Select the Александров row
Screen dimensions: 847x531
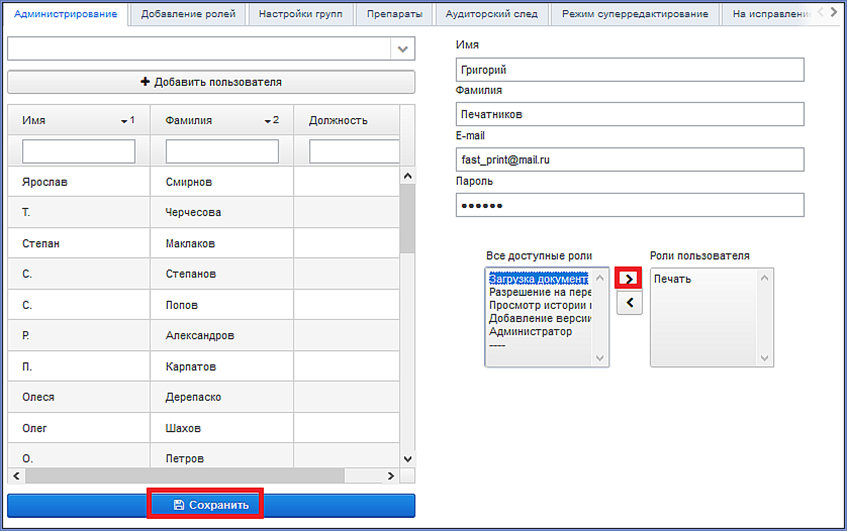click(204, 335)
